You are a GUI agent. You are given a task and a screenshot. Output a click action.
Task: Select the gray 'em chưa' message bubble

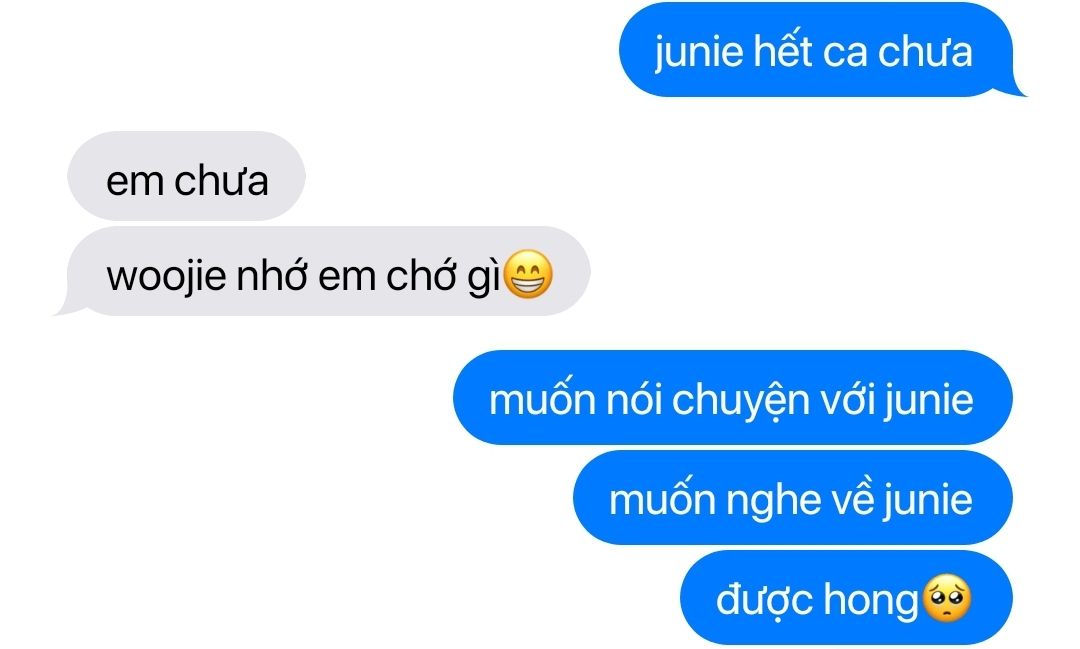pyautogui.click(x=186, y=176)
